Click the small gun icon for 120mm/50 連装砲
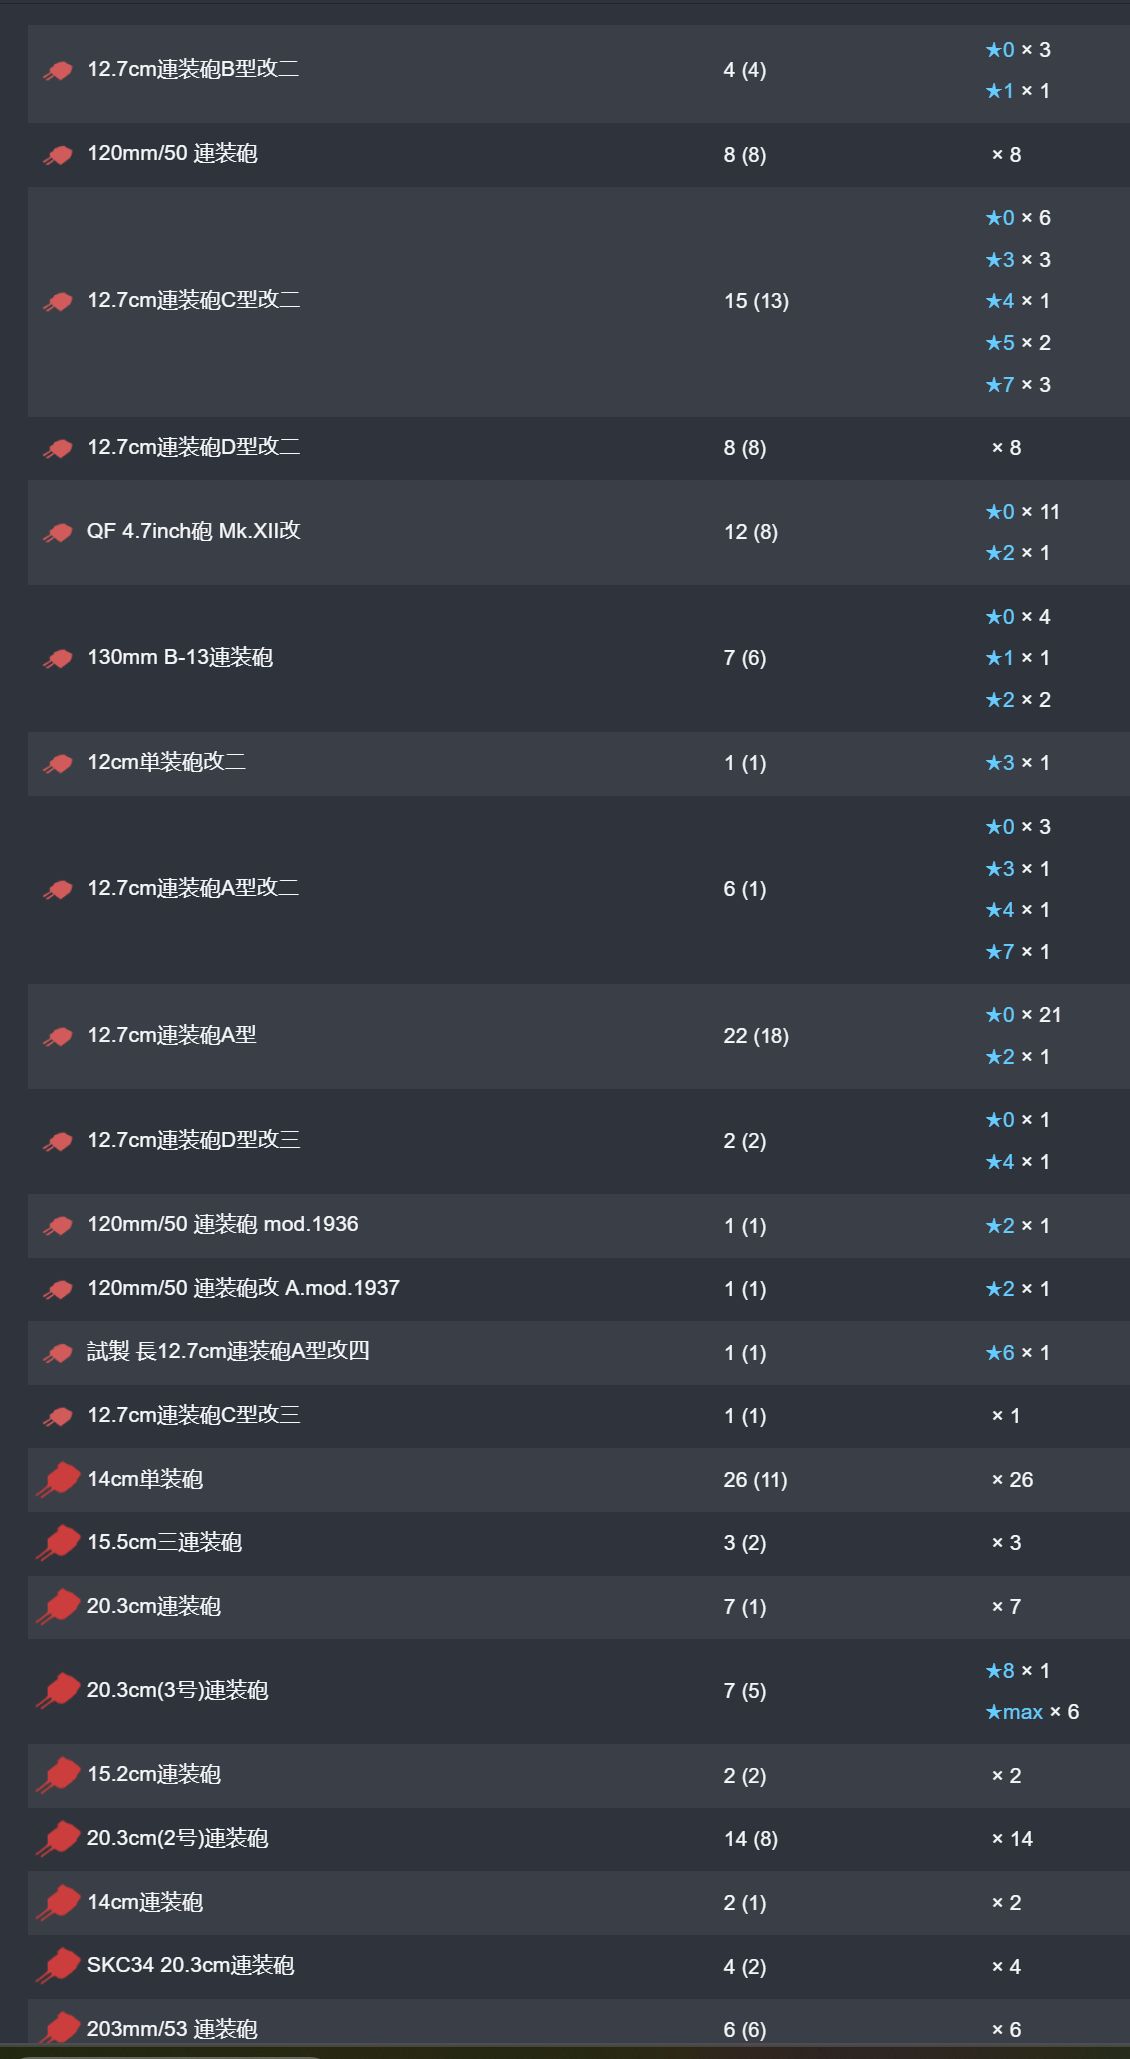 pyautogui.click(x=58, y=155)
